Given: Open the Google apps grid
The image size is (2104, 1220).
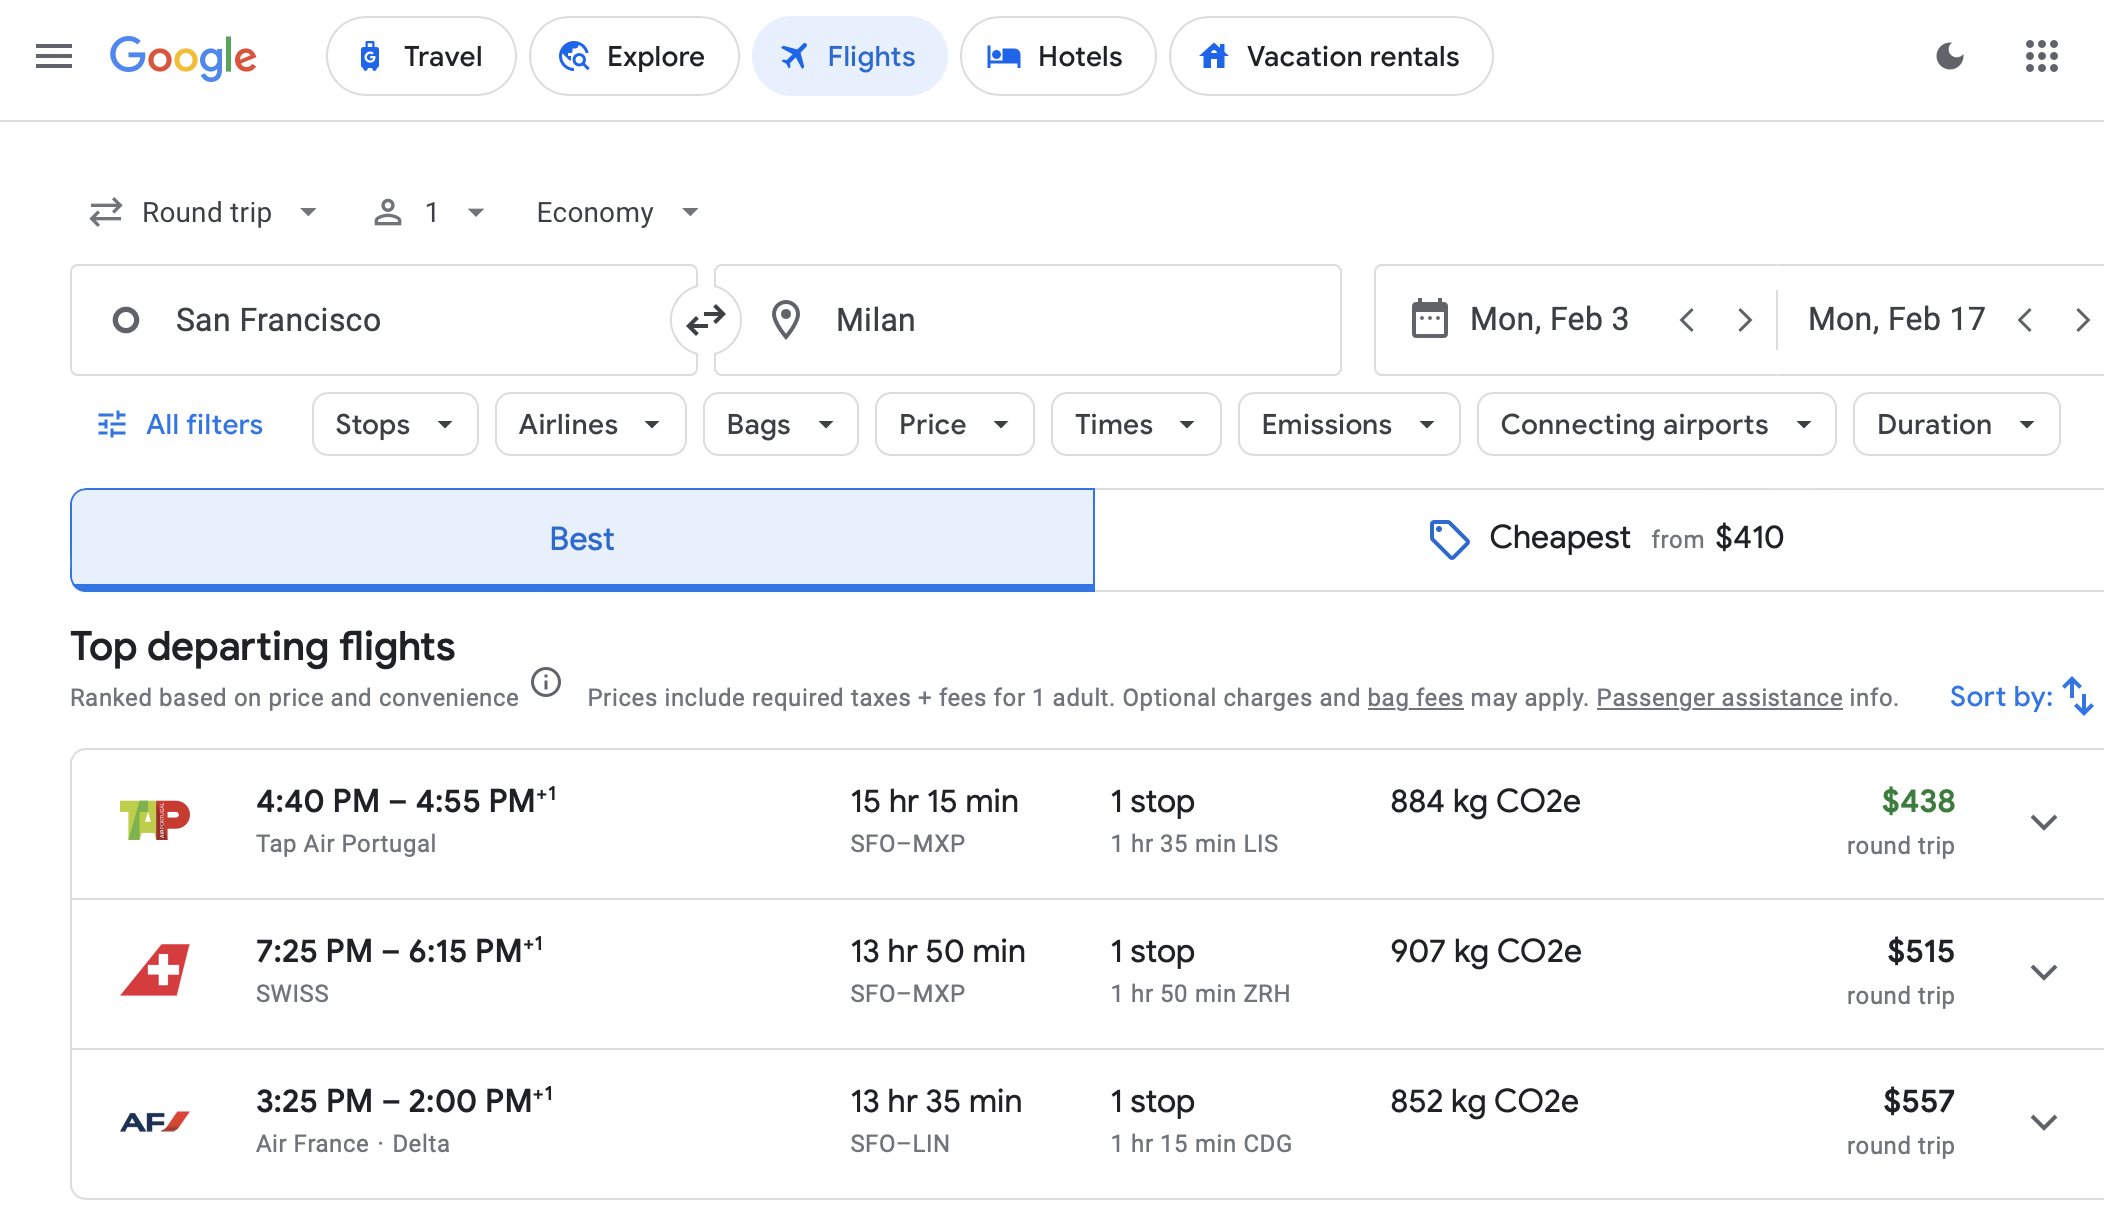Looking at the screenshot, I should (x=2042, y=56).
